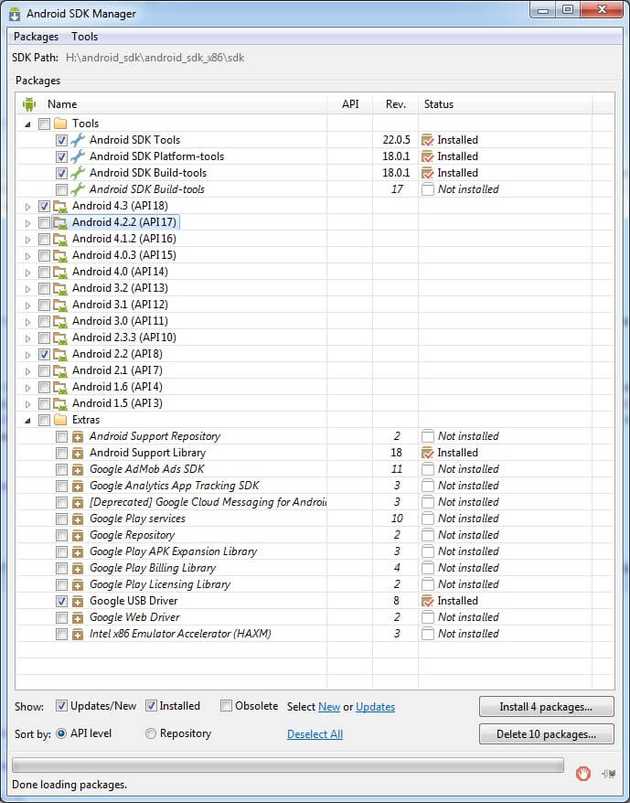The width and height of the screenshot is (630, 803).
Task: Click the Extras folder icon
Action: [60, 420]
